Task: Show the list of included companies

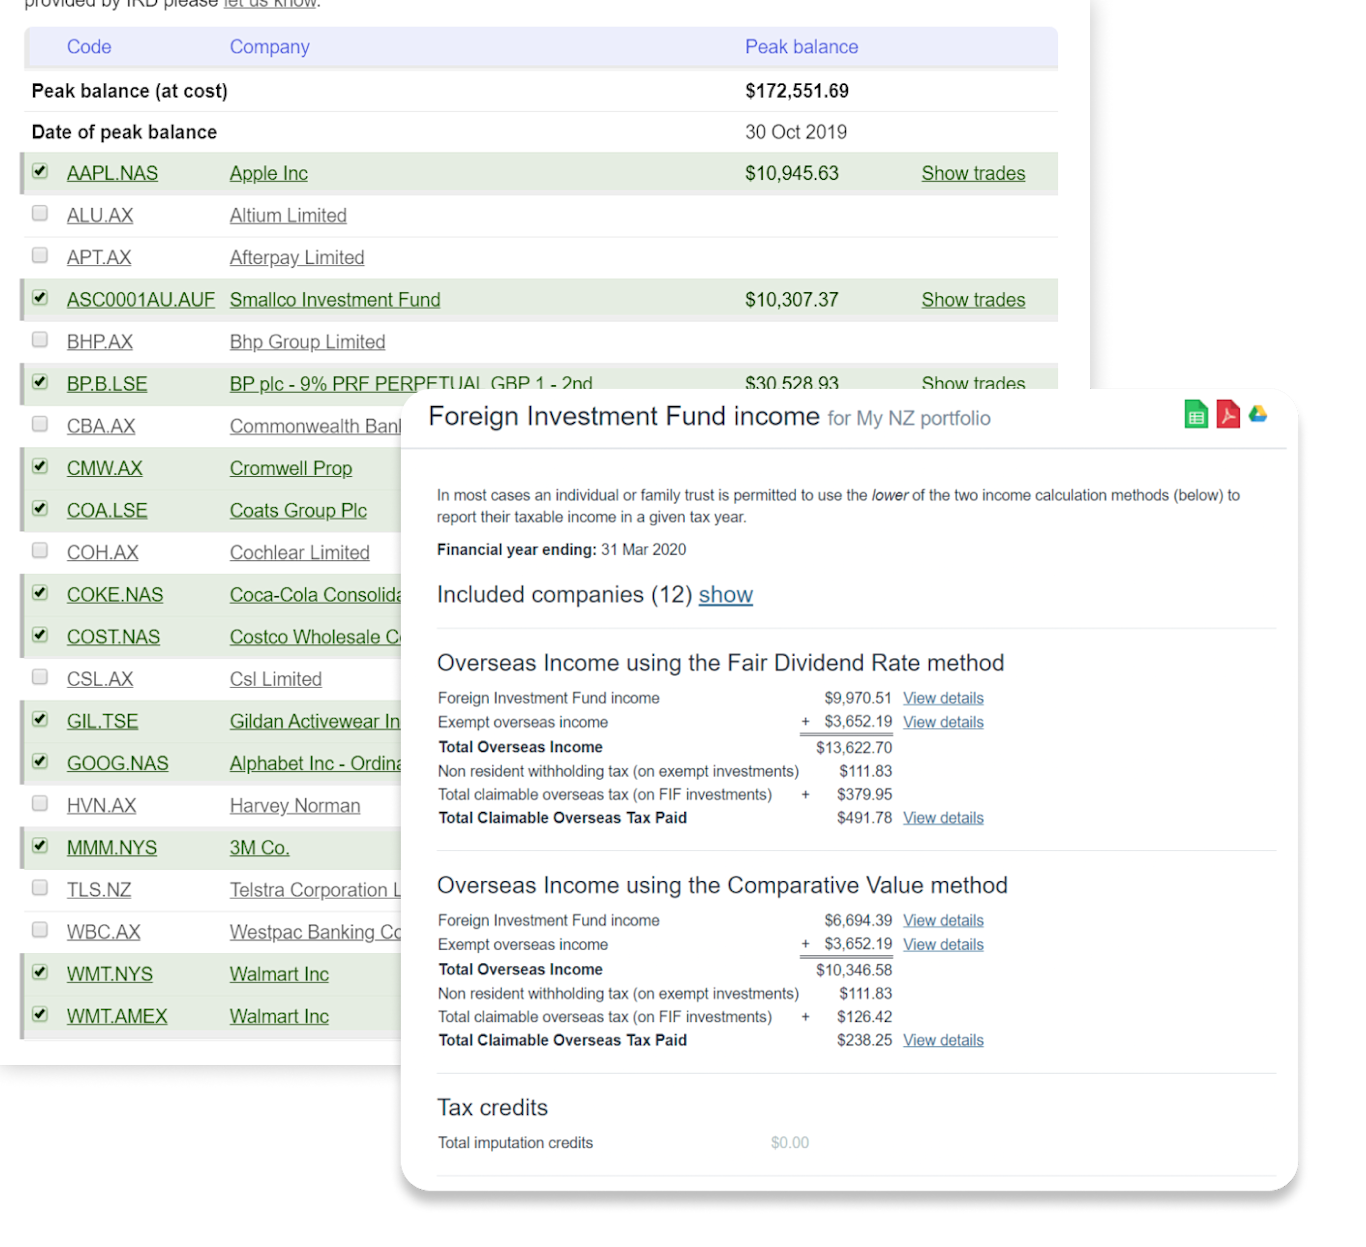Action: pyautogui.click(x=725, y=595)
